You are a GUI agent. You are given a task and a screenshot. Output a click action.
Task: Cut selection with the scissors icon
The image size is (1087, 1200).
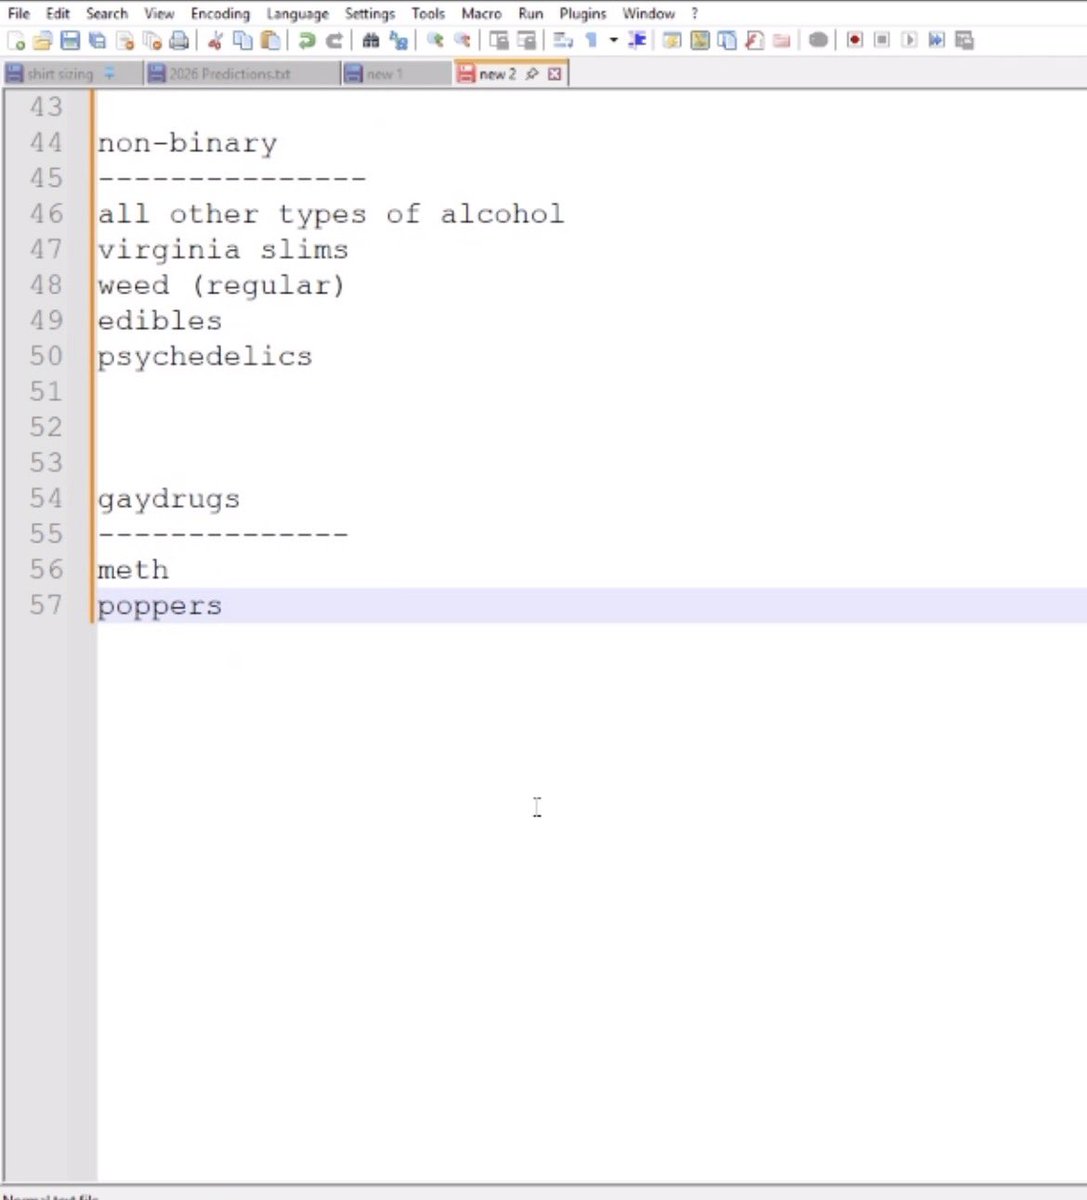[215, 41]
